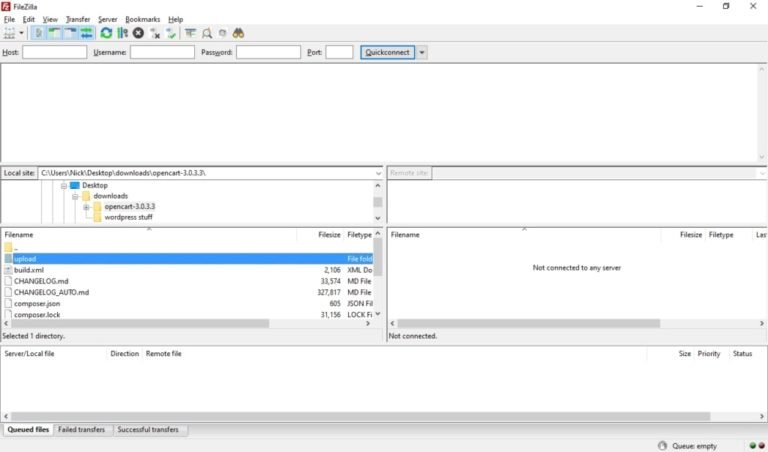Sort local files by Filesize column
The image size is (768, 452).
point(320,235)
